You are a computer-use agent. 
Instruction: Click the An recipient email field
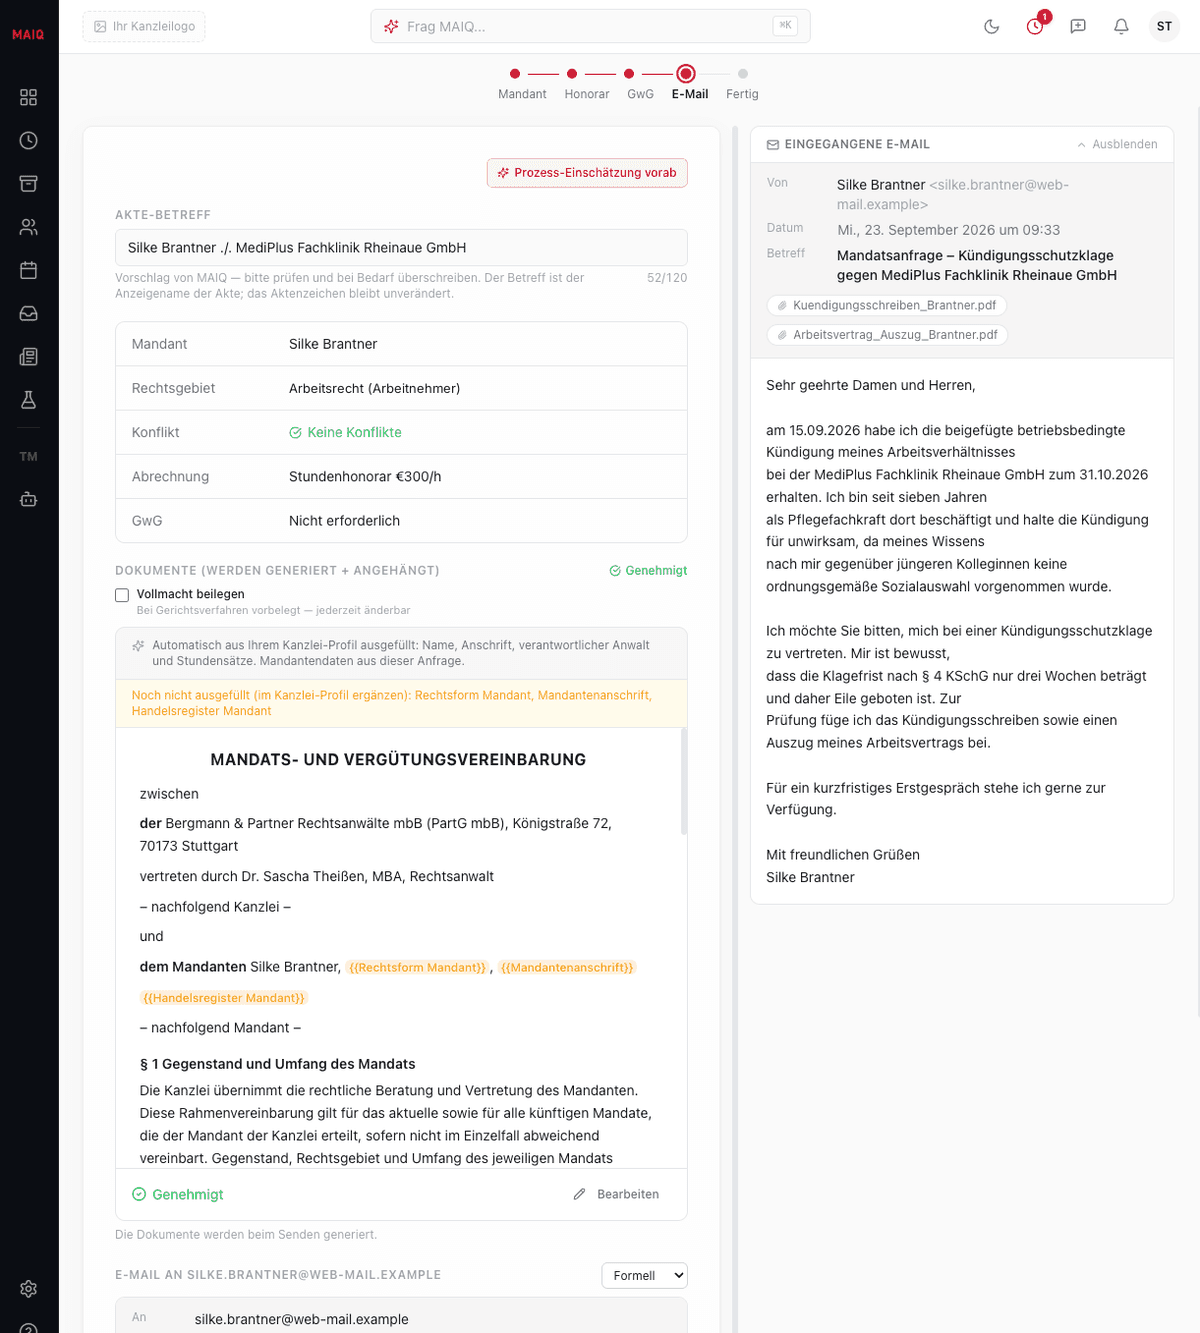pyautogui.click(x=401, y=1319)
